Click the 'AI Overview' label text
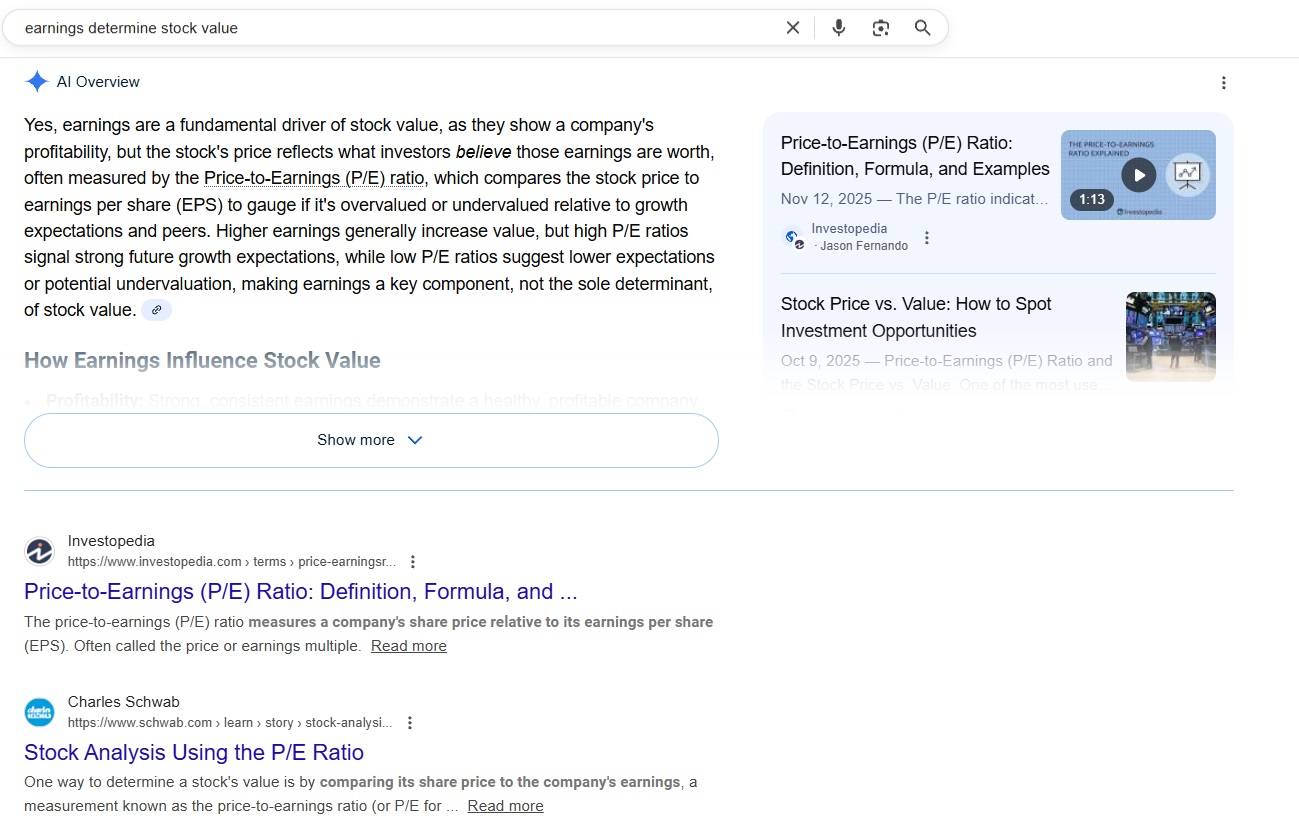This screenshot has height=839, width=1299. pyautogui.click(x=98, y=82)
